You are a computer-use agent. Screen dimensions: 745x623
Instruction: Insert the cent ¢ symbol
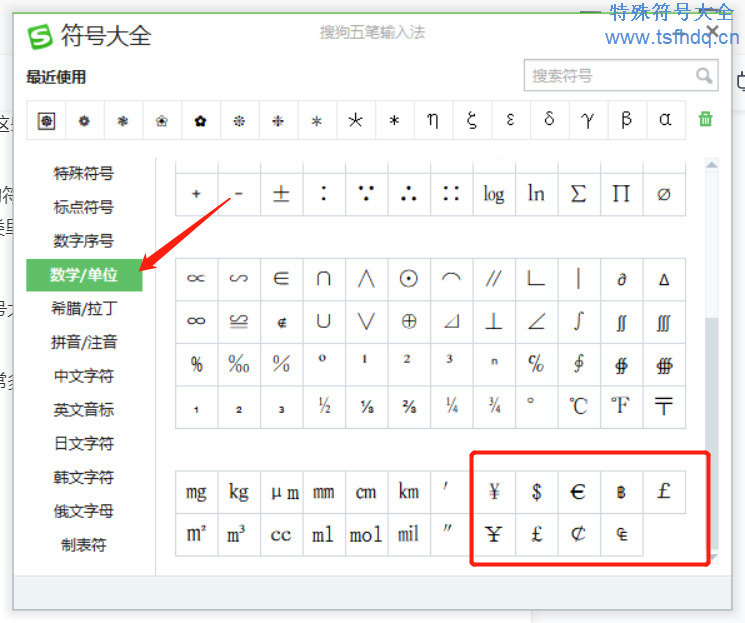coord(579,535)
